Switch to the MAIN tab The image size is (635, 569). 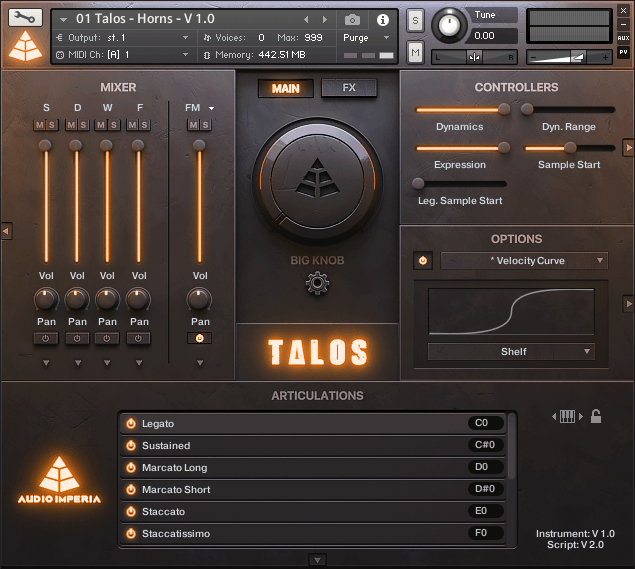pyautogui.click(x=286, y=88)
